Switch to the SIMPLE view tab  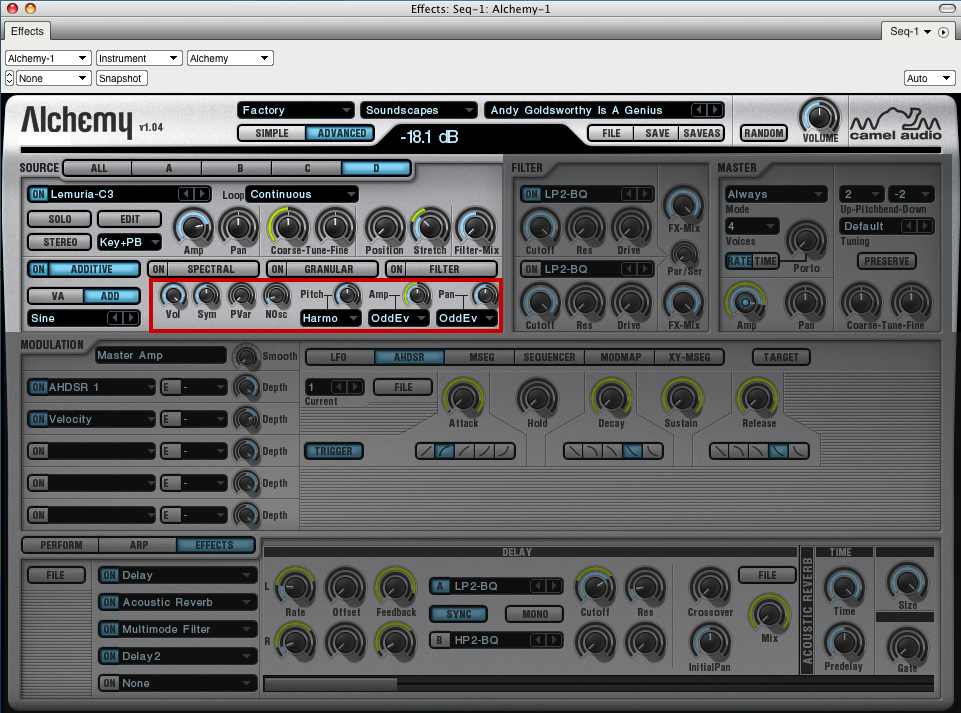tap(272, 133)
